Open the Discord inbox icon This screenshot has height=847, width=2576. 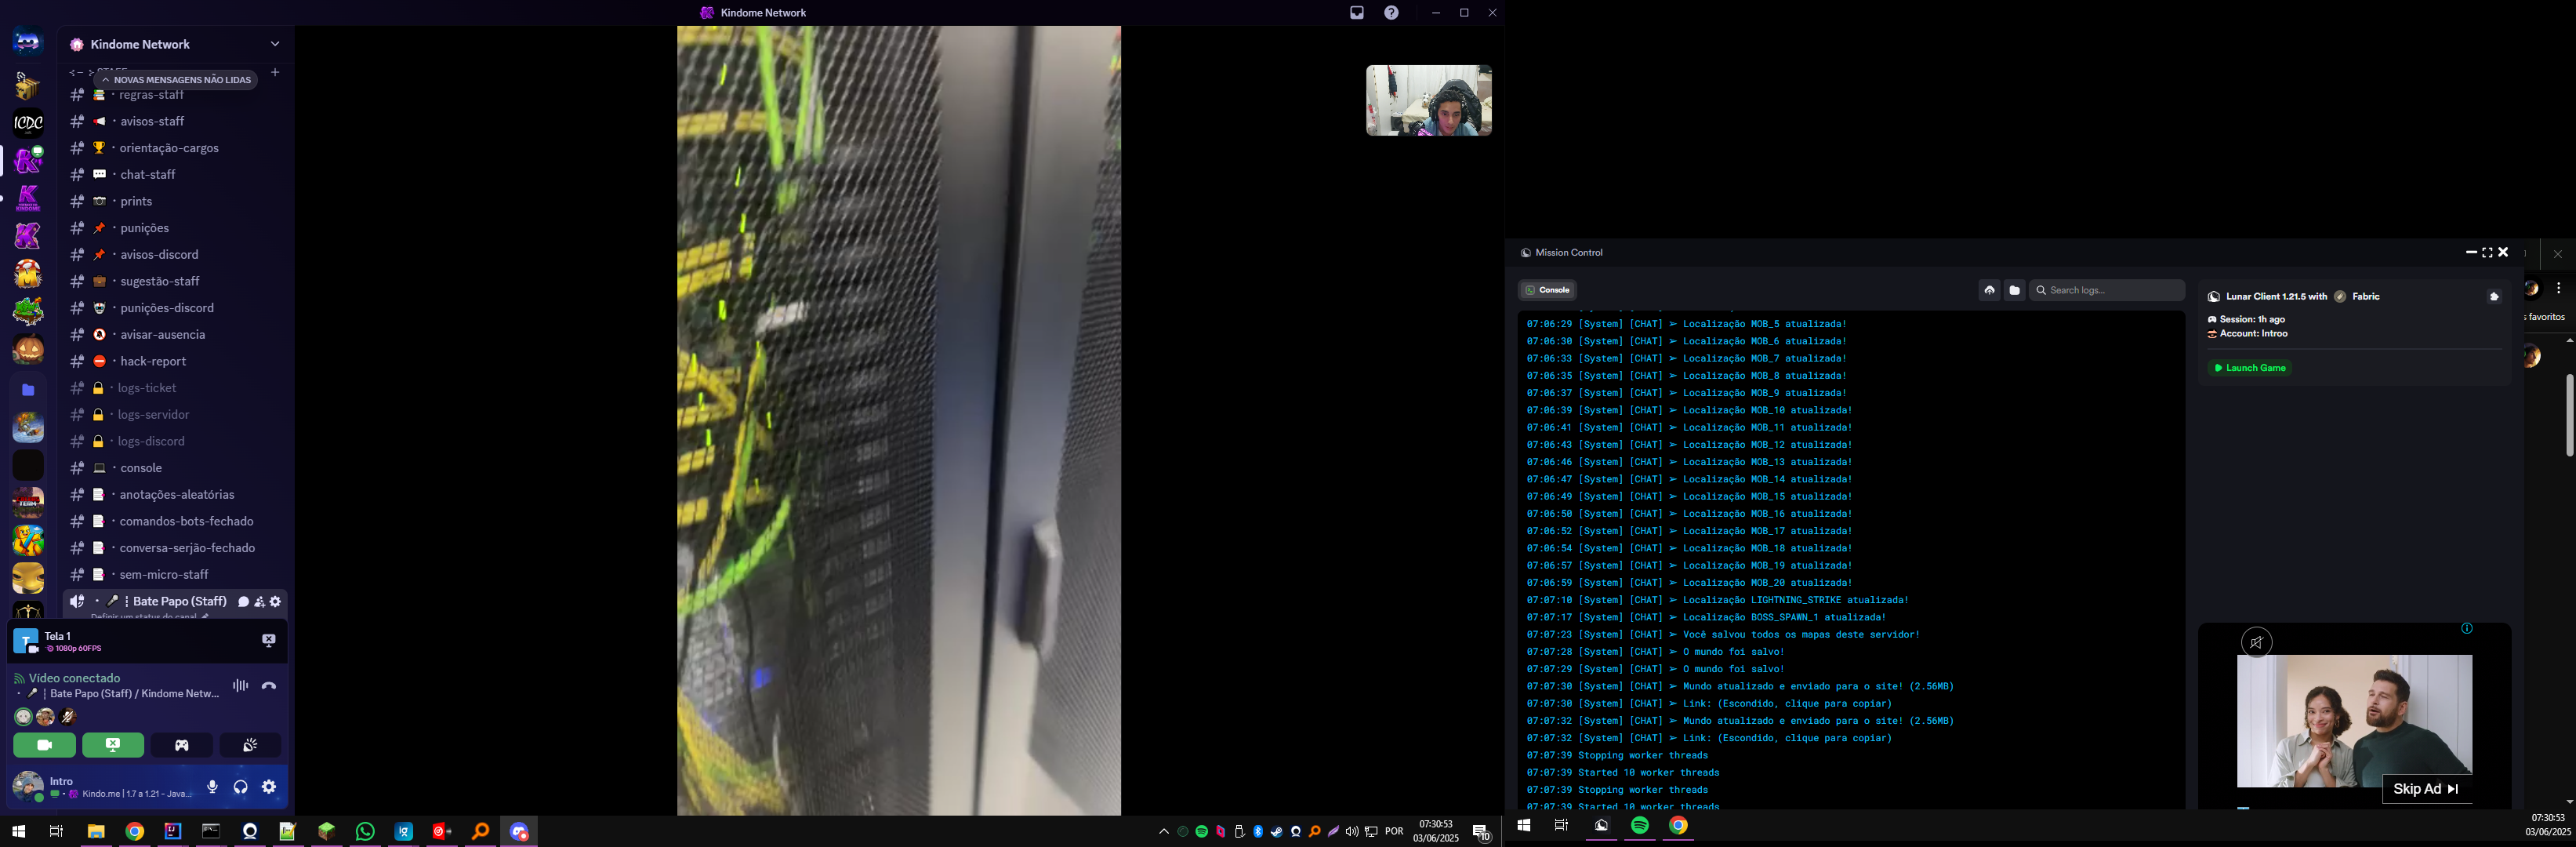[1356, 13]
